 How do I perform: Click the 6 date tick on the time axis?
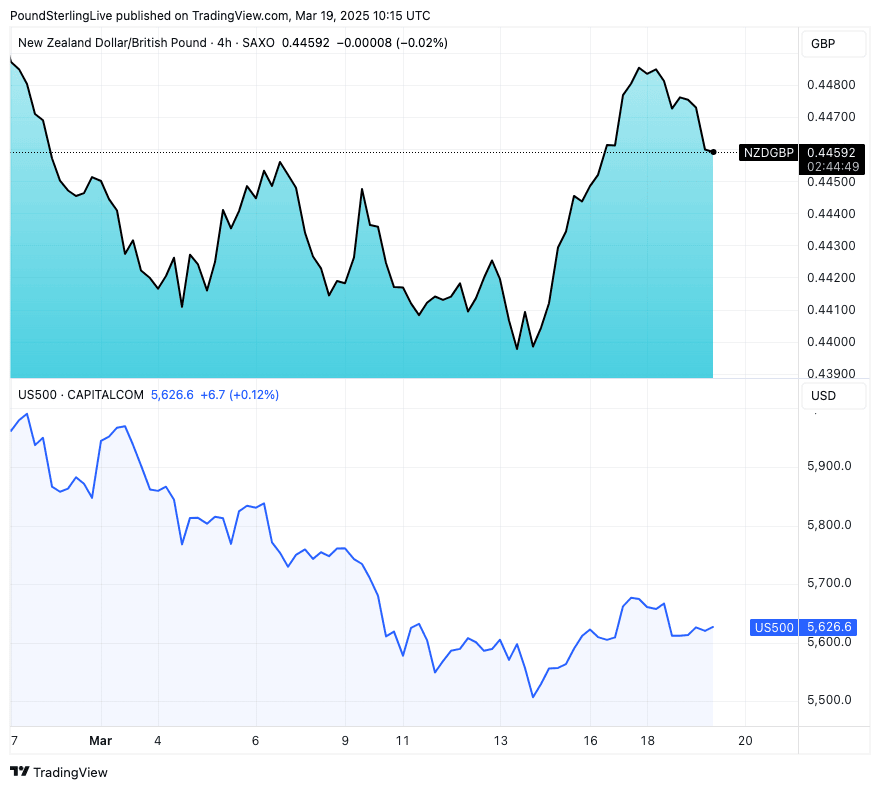255,740
